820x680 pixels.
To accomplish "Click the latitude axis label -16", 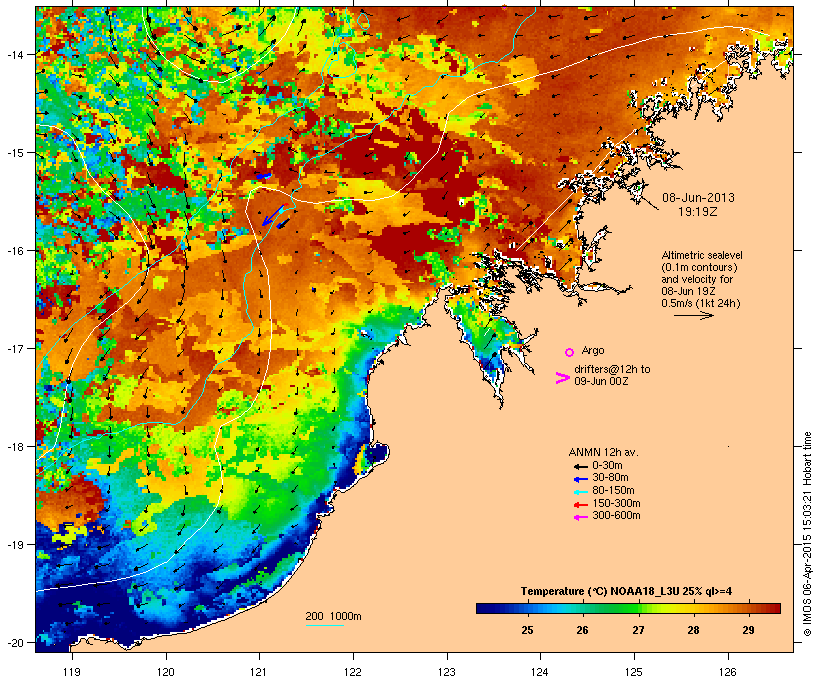I will click(x=14, y=251).
